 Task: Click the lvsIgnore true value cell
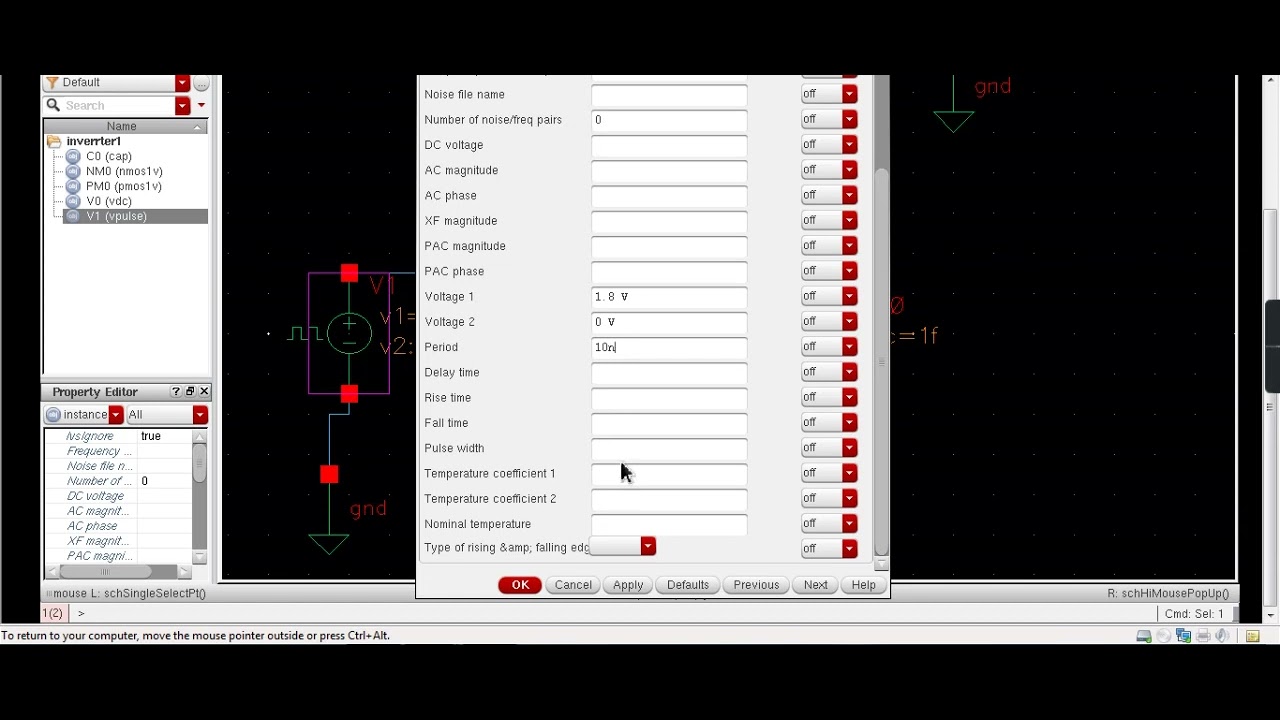164,436
